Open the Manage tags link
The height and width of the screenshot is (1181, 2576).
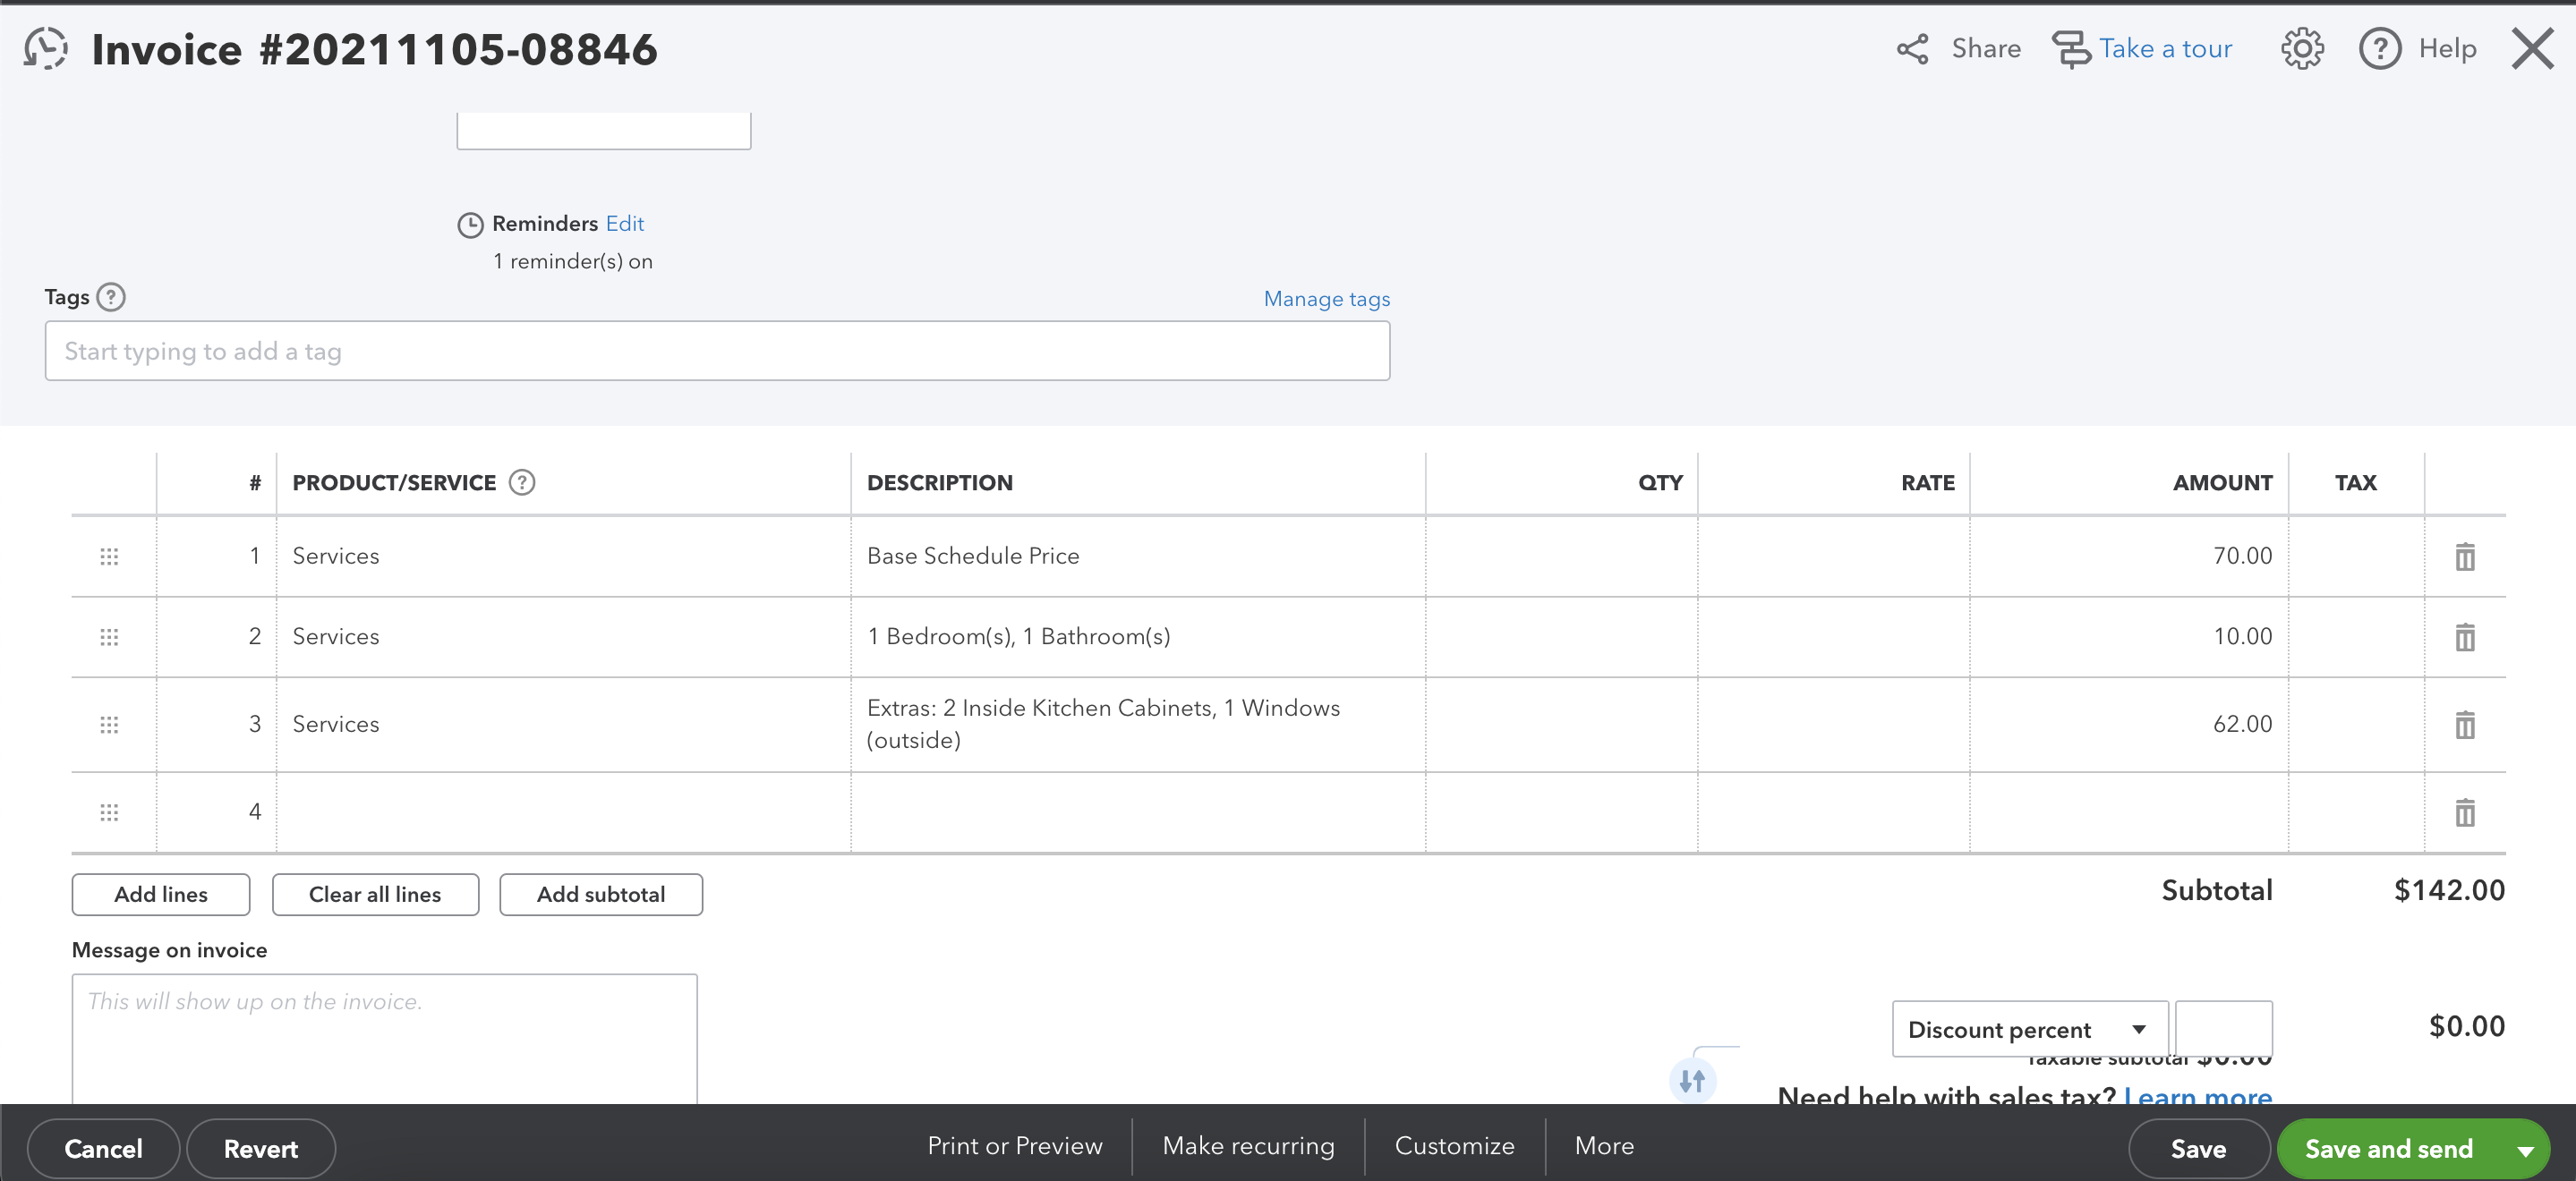click(x=1326, y=299)
